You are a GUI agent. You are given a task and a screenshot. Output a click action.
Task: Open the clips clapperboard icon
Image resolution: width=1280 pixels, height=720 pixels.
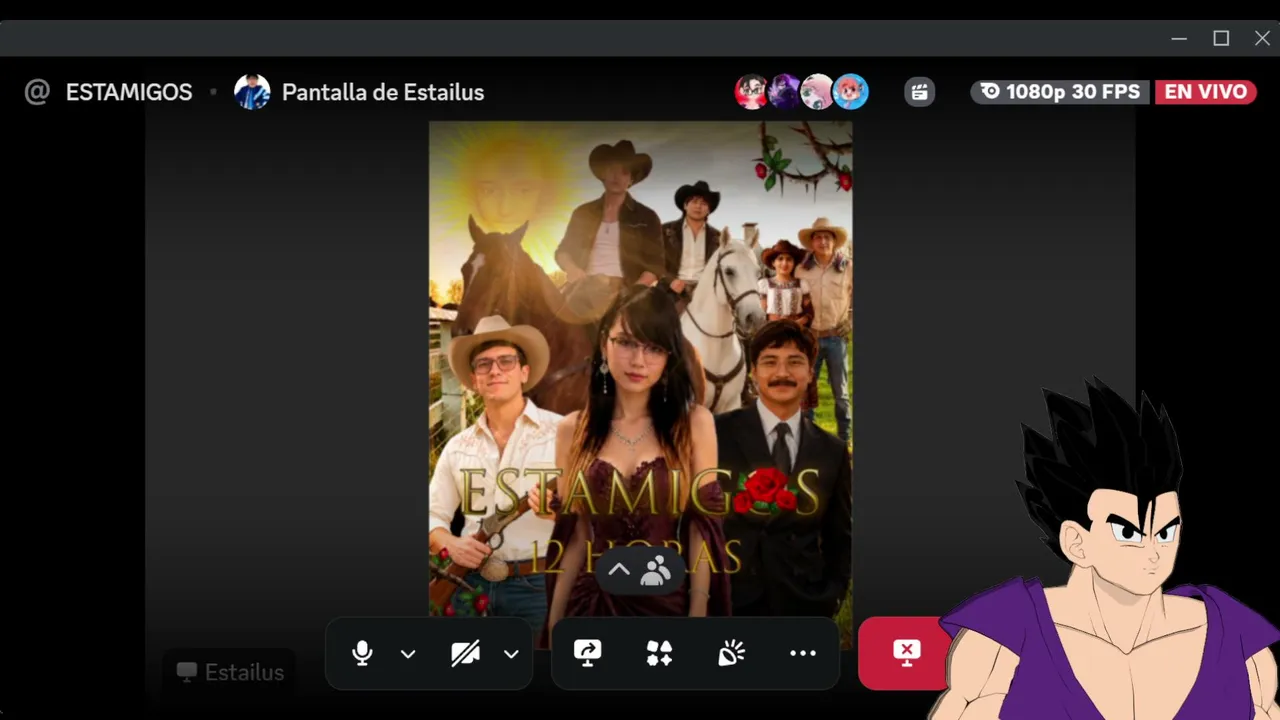click(919, 92)
